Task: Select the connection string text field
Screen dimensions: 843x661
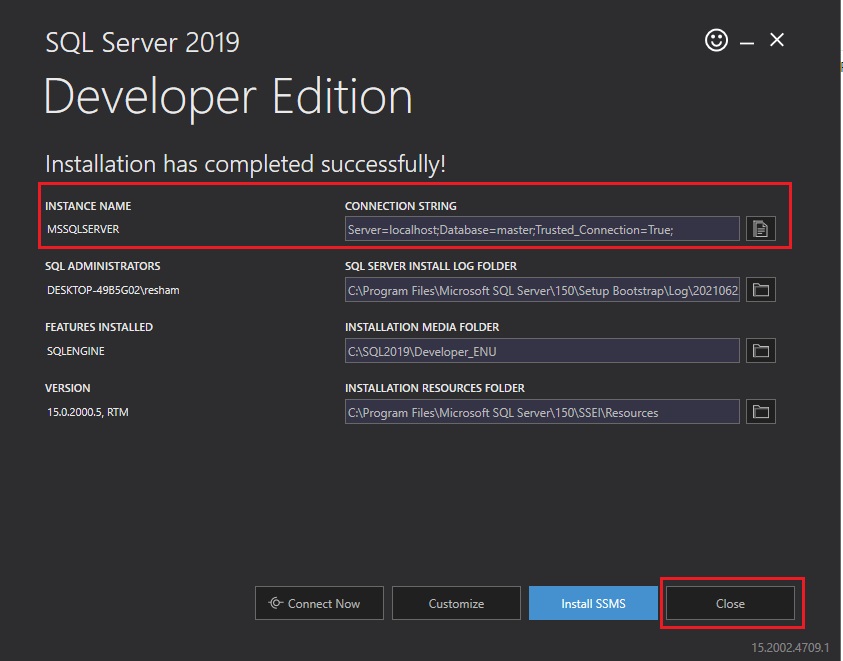Action: tap(542, 229)
